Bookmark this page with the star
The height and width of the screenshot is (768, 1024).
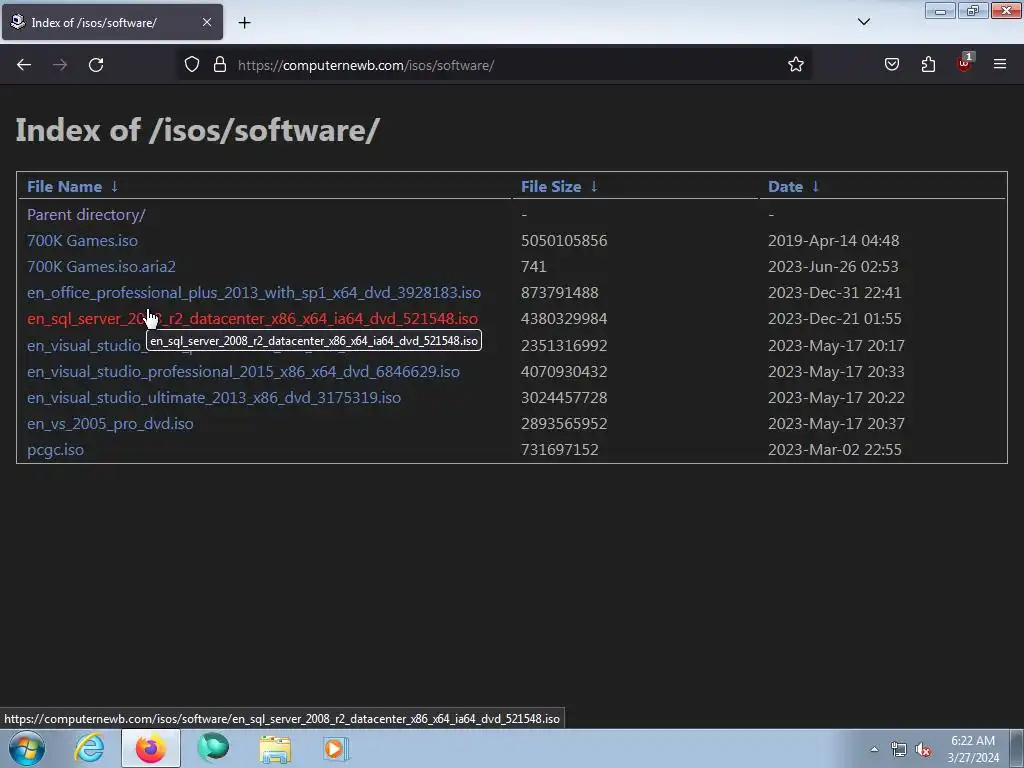point(795,65)
